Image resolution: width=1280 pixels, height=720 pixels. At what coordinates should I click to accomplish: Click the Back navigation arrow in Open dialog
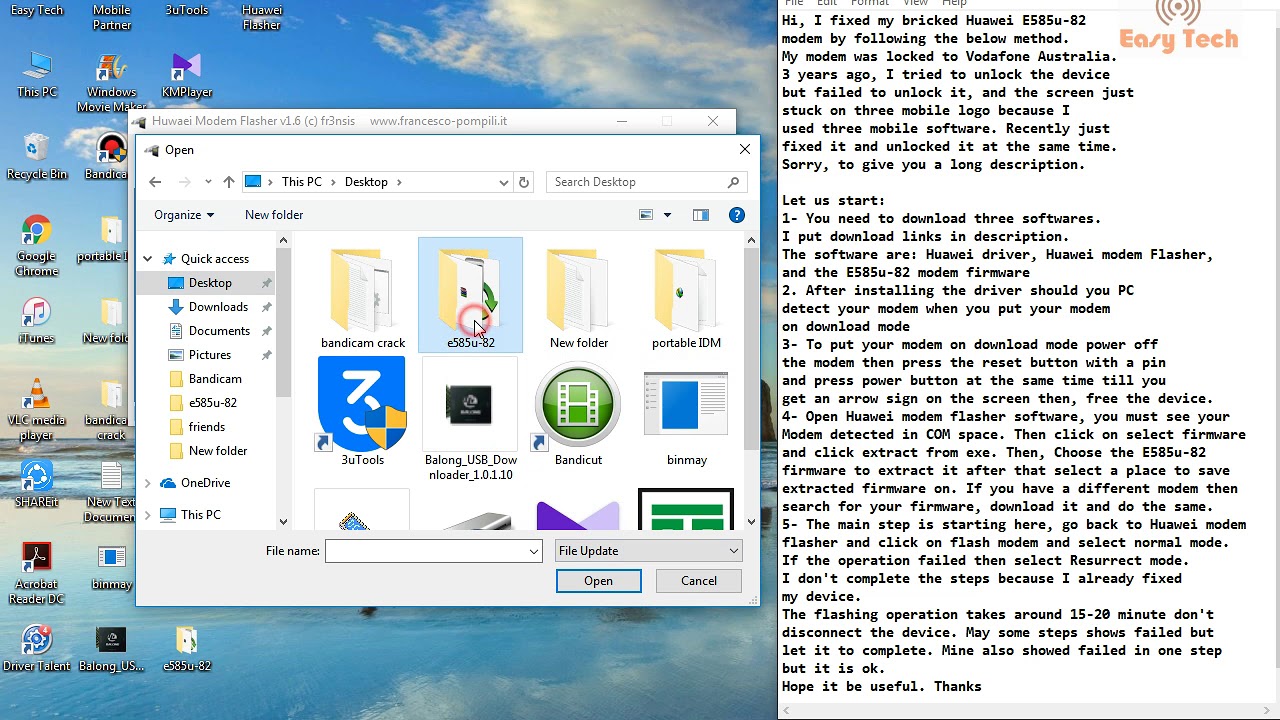(155, 182)
